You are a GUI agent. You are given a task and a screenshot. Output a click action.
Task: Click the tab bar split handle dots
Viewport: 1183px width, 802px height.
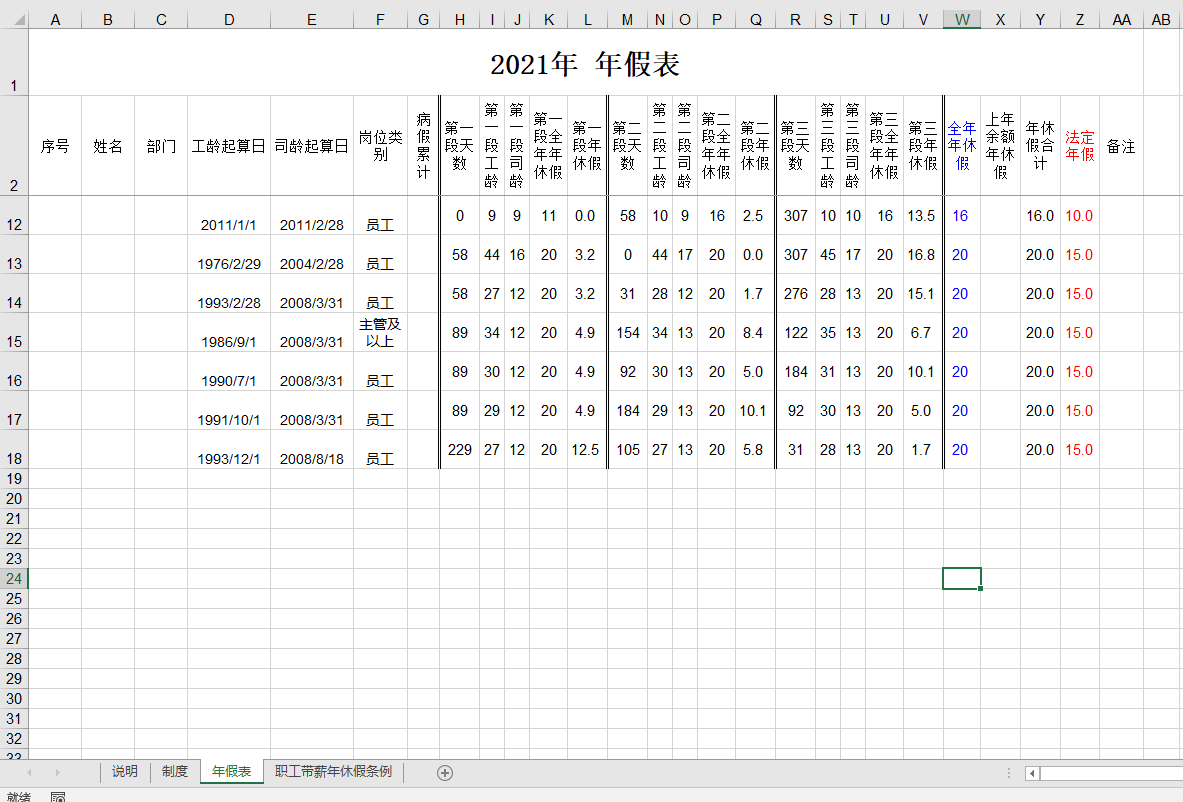1009,773
